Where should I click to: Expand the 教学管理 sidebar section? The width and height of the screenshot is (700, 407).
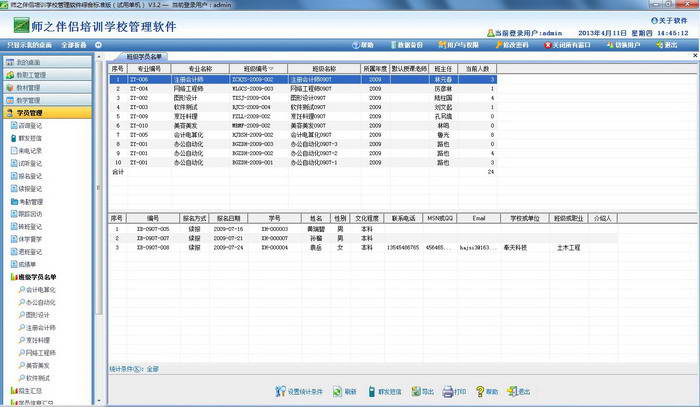pos(47,100)
